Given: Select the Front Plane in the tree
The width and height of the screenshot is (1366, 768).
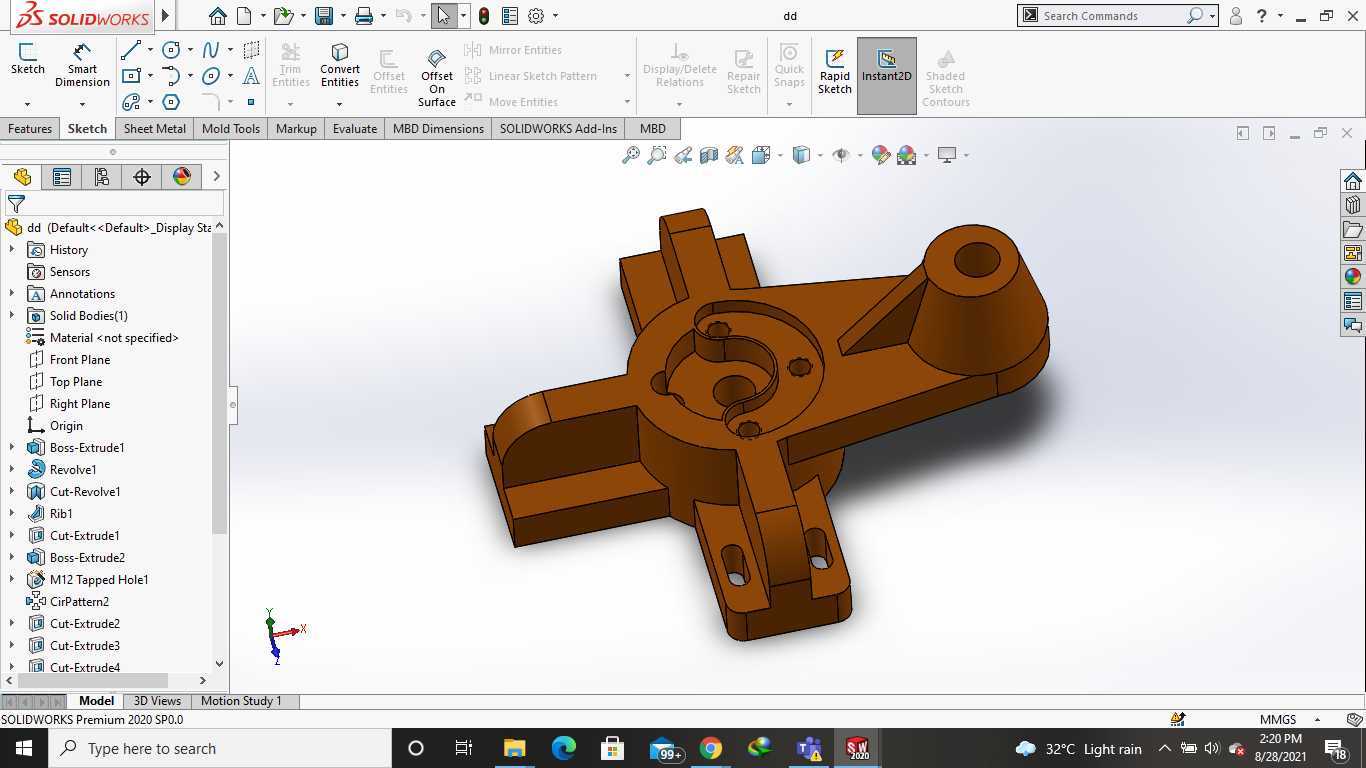Looking at the screenshot, I should [80, 359].
